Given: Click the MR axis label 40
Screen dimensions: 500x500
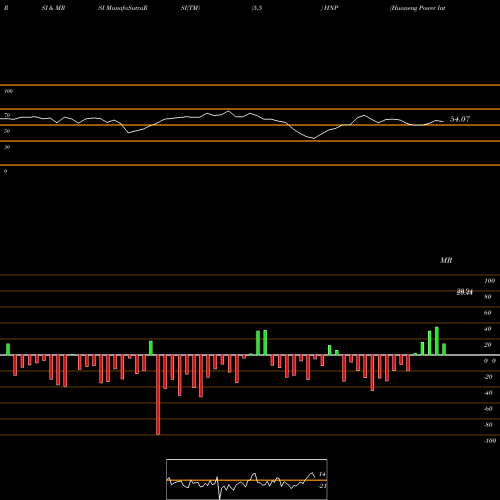Looking at the screenshot, I should coord(488,329).
